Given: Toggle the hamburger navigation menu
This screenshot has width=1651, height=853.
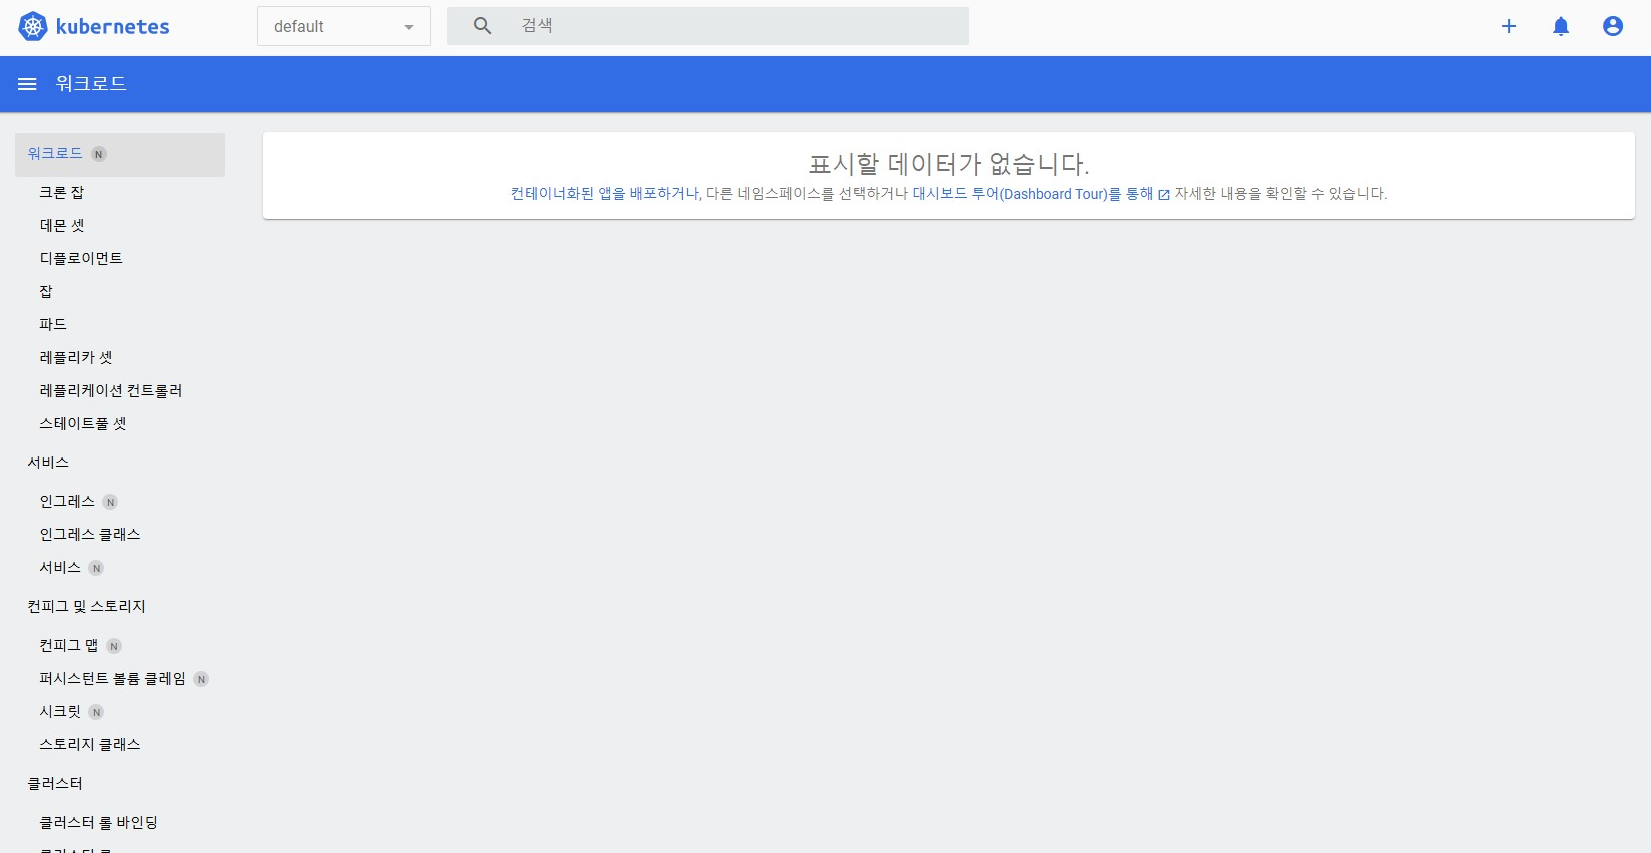Looking at the screenshot, I should [27, 84].
